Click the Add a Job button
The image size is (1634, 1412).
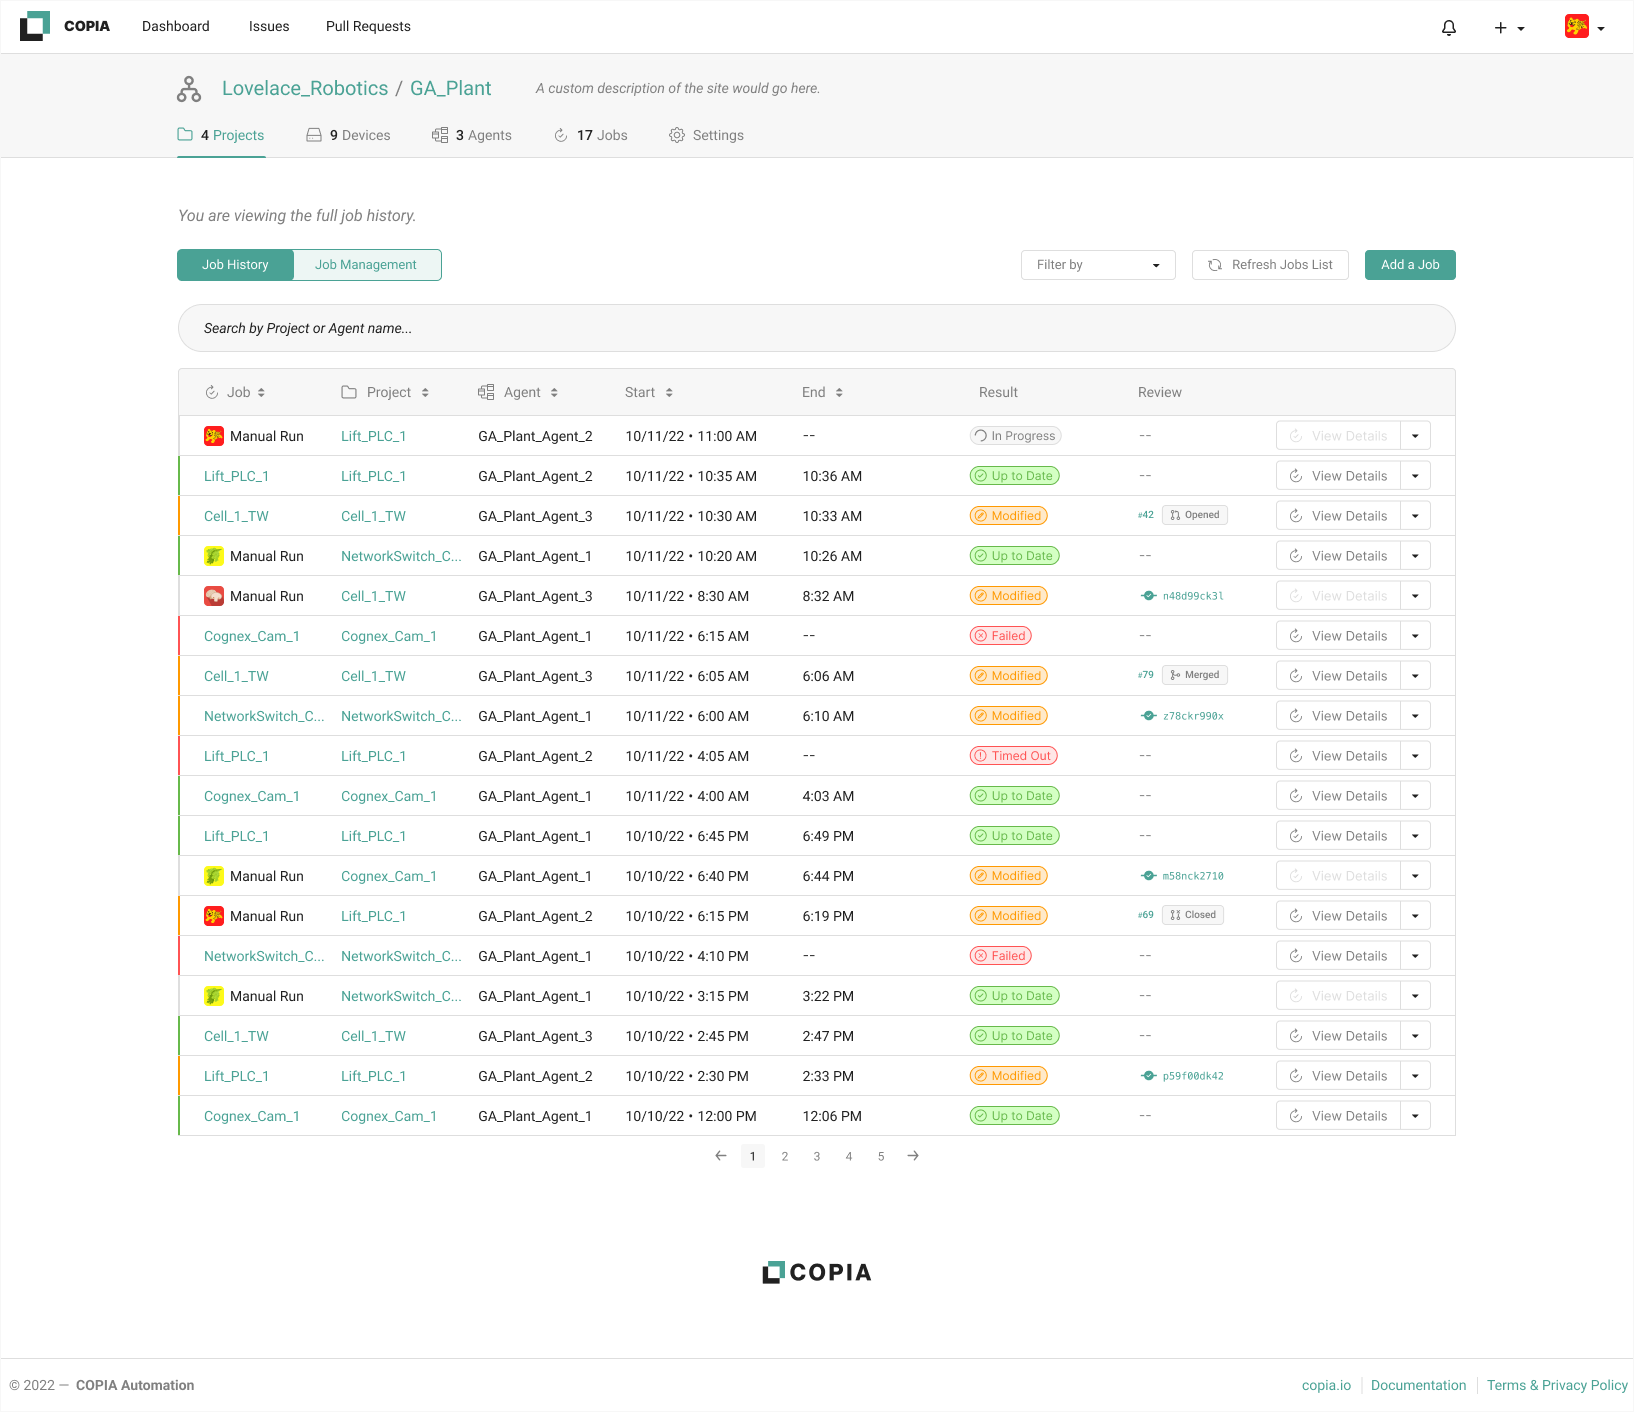point(1409,264)
